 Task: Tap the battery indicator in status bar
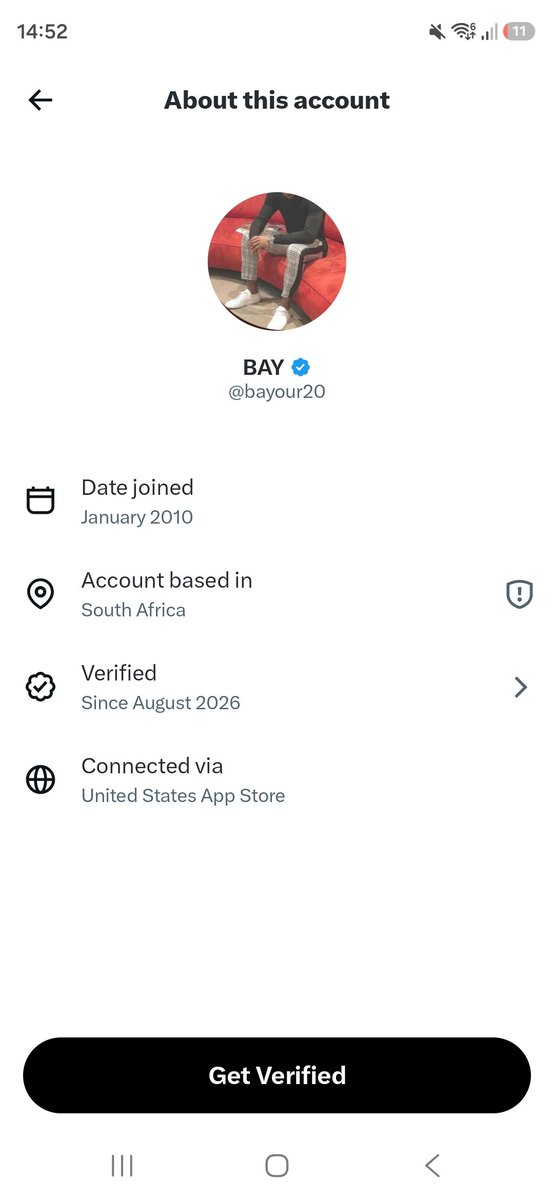[x=519, y=32]
